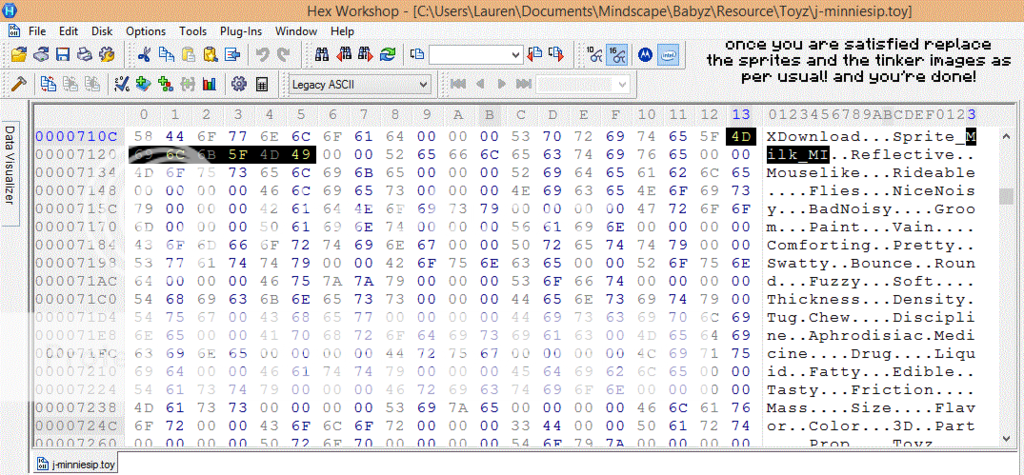This screenshot has width=1024, height=475.
Task: Click the green plus with colored blocks icon
Action: (x=166, y=84)
